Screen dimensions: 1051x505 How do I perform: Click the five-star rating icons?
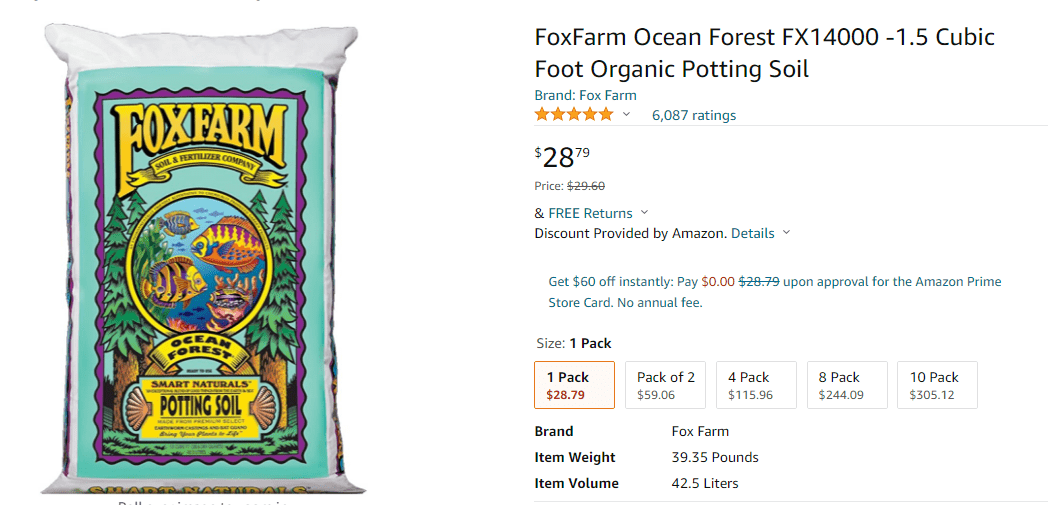click(x=574, y=115)
